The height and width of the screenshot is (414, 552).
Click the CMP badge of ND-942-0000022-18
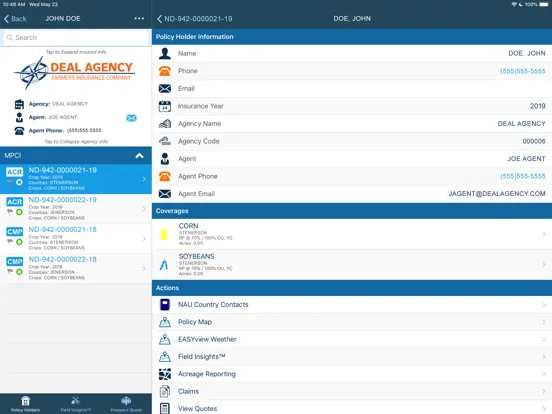pos(15,262)
